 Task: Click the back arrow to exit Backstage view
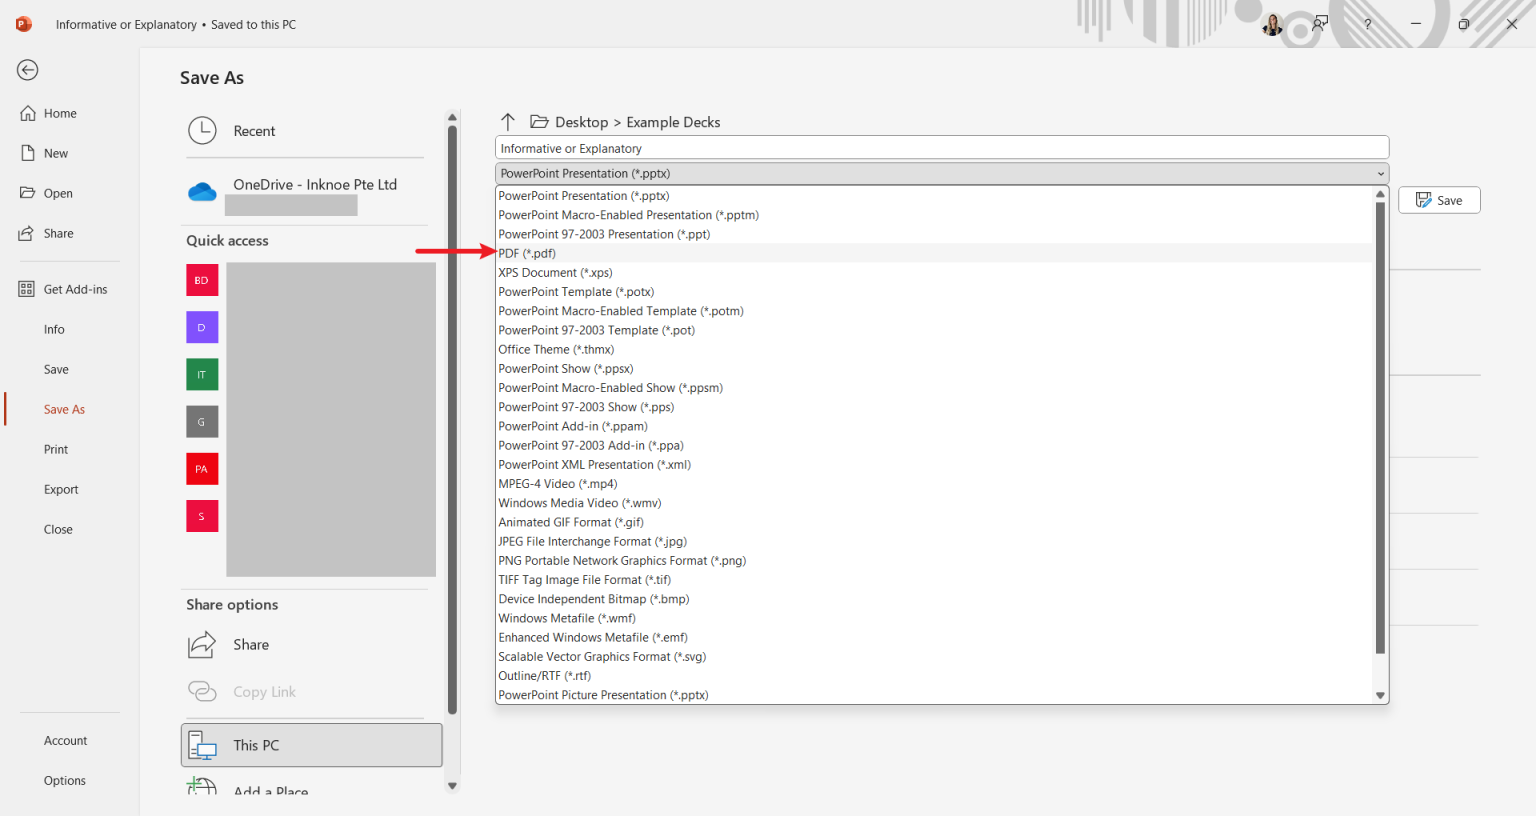tap(27, 70)
